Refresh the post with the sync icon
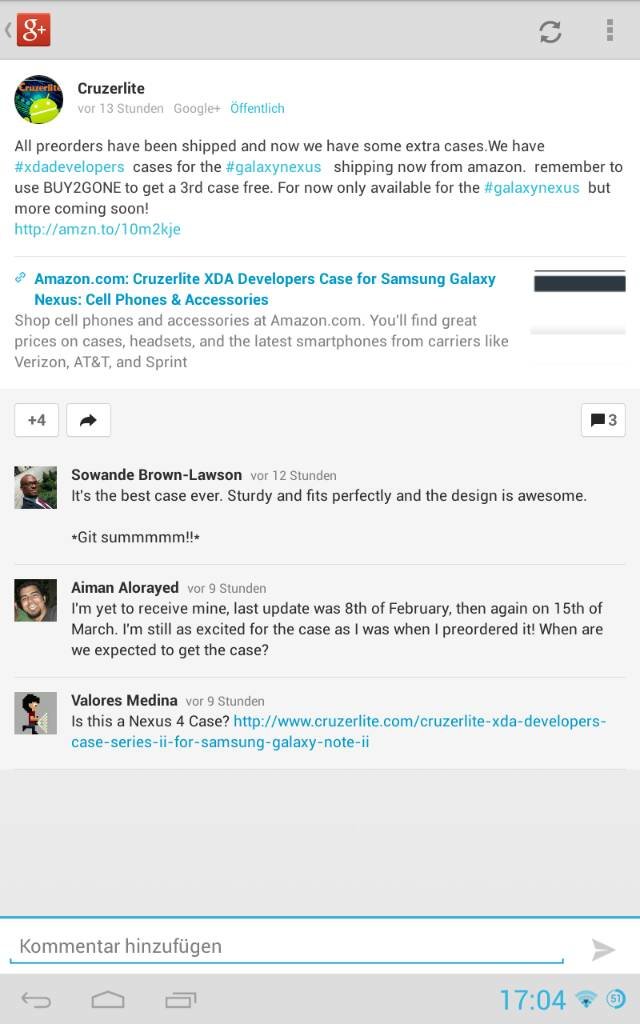 coord(550,31)
